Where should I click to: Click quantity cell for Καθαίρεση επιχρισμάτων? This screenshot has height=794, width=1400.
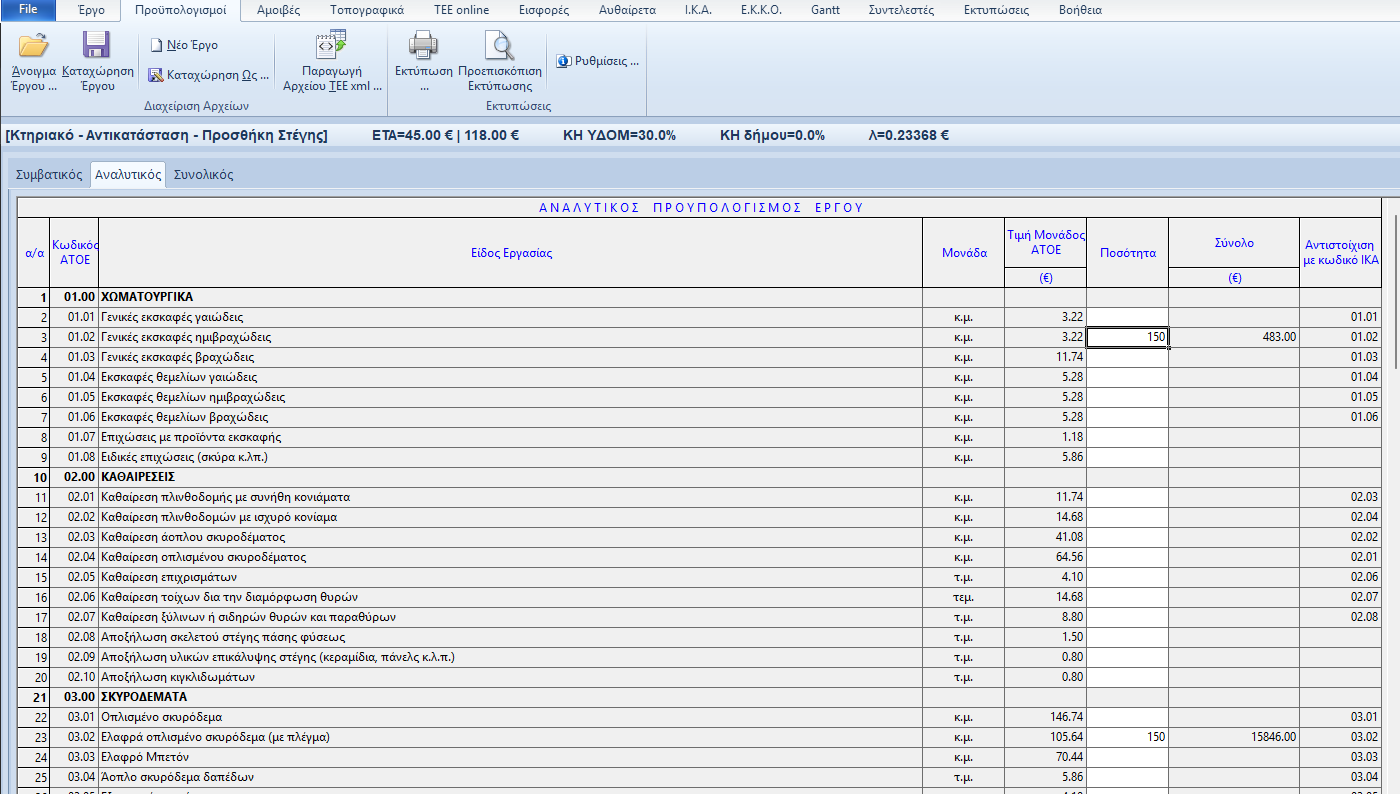coord(1127,577)
